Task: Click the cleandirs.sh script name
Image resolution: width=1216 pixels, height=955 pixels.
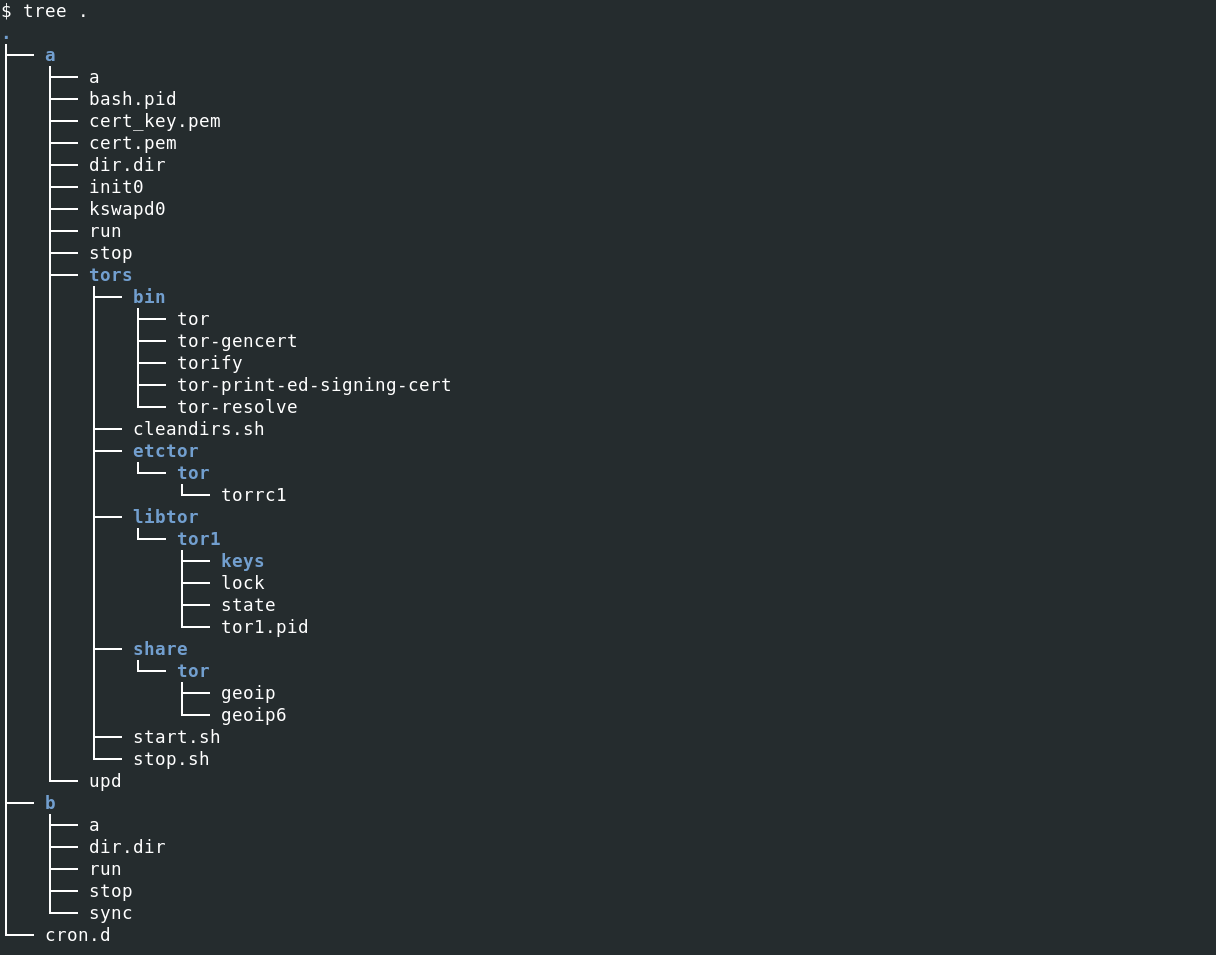Action: tap(198, 429)
